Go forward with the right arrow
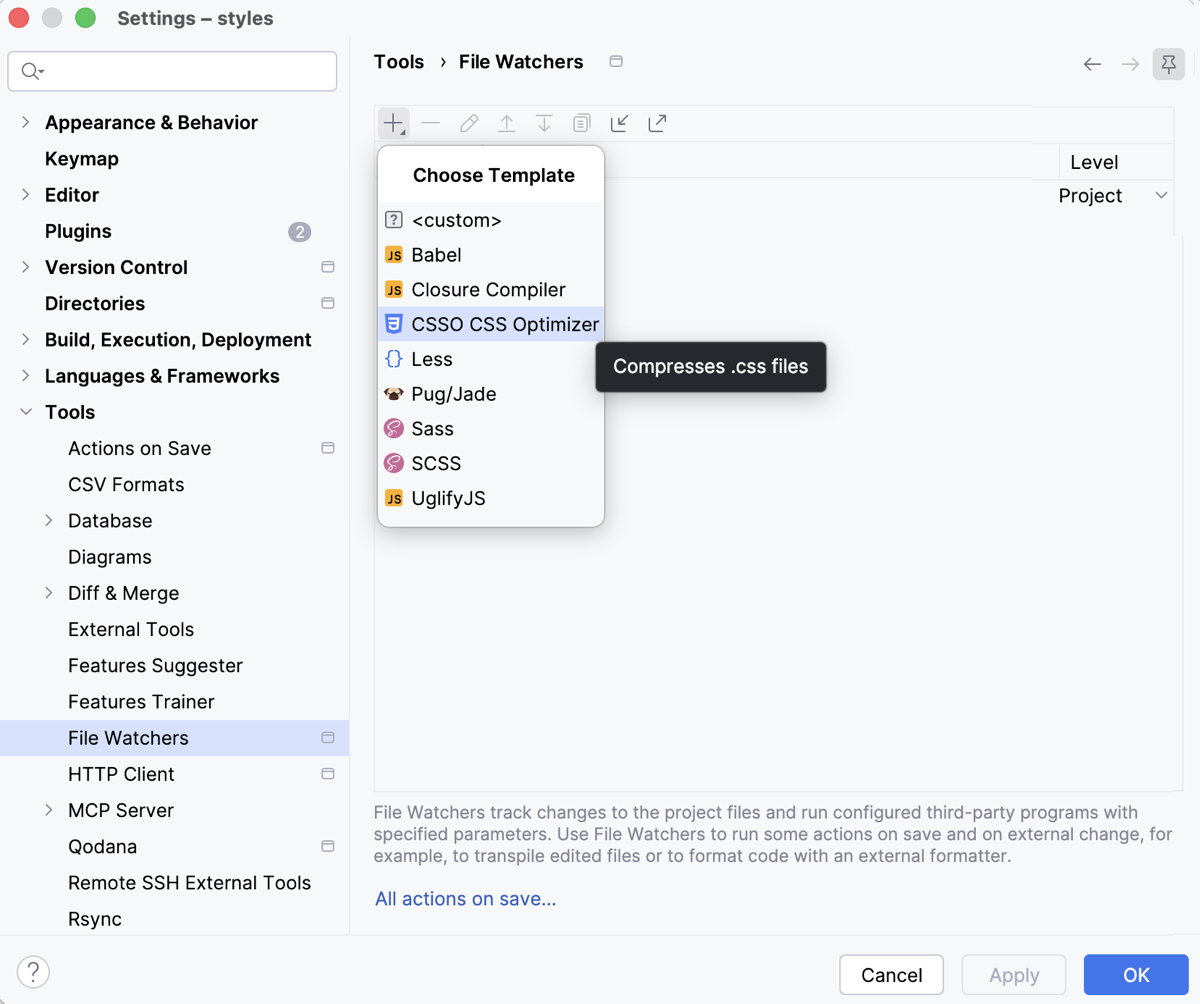Screen dimensions: 1200x1004 tap(1130, 64)
